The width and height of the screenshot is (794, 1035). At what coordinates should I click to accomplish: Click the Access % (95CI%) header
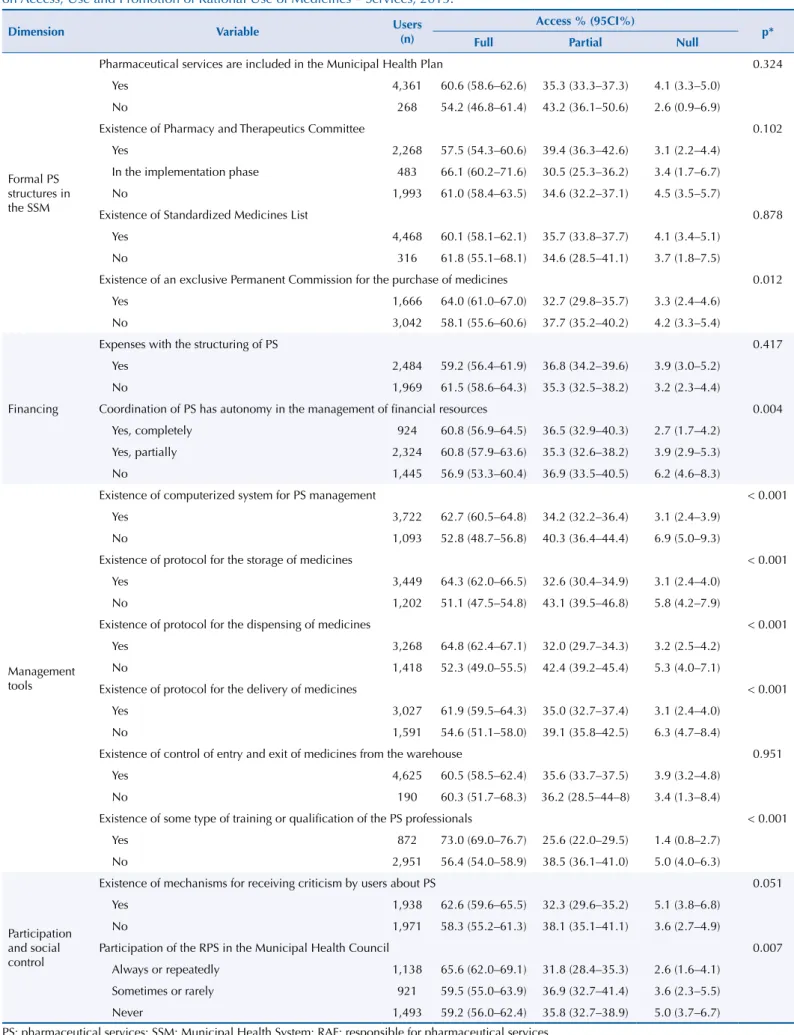pos(585,21)
